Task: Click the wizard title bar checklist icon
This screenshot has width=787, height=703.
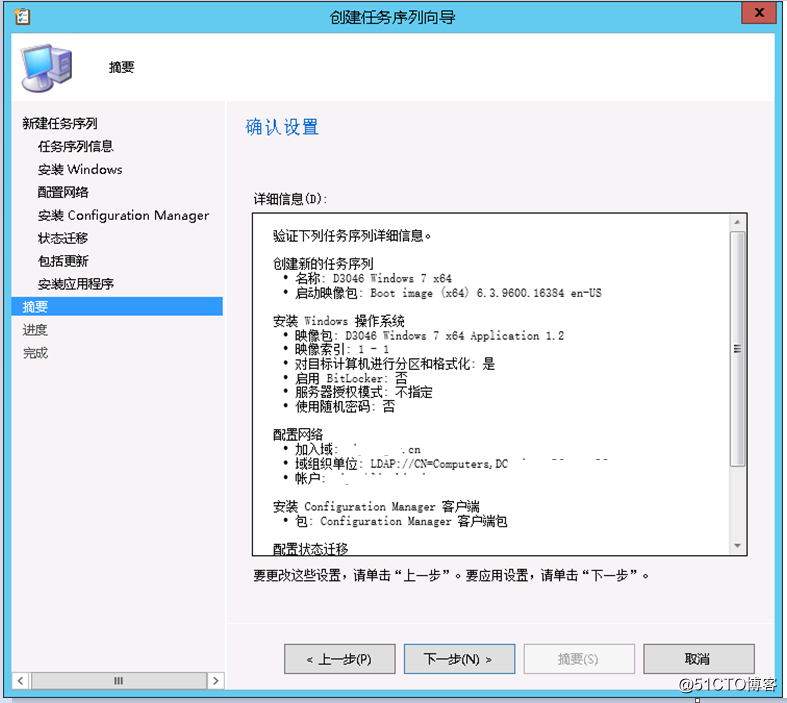Action: pyautogui.click(x=22, y=17)
